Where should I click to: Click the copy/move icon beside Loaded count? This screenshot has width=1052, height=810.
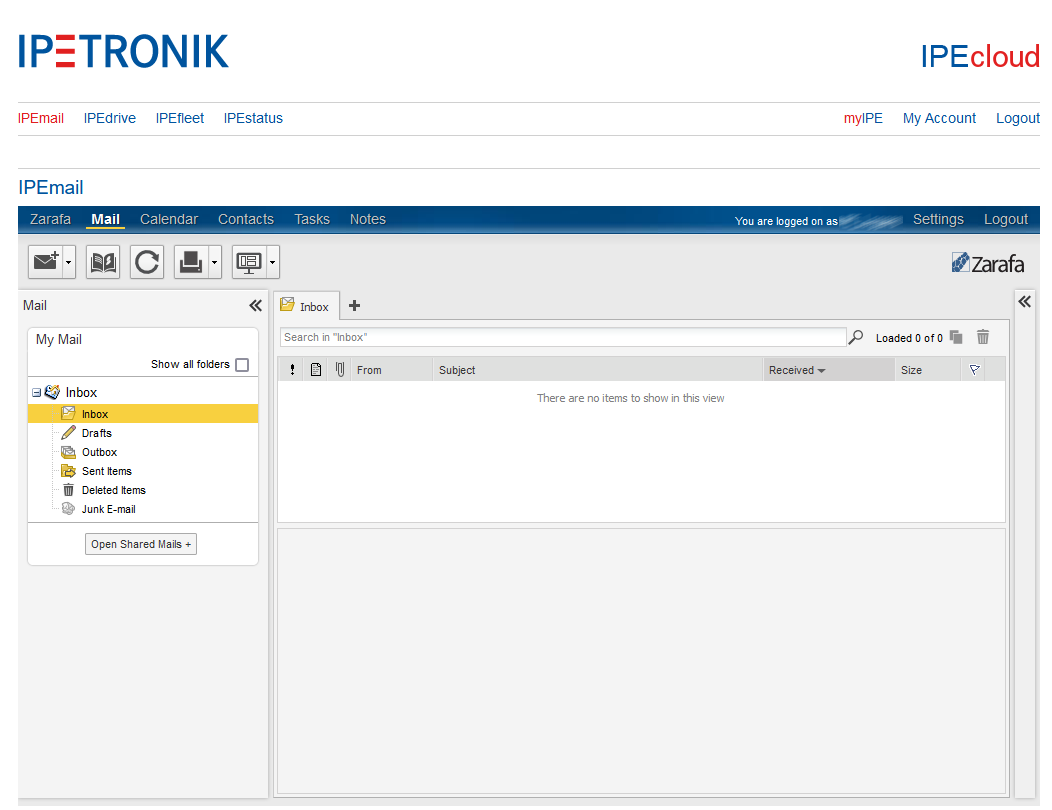[x=957, y=338]
